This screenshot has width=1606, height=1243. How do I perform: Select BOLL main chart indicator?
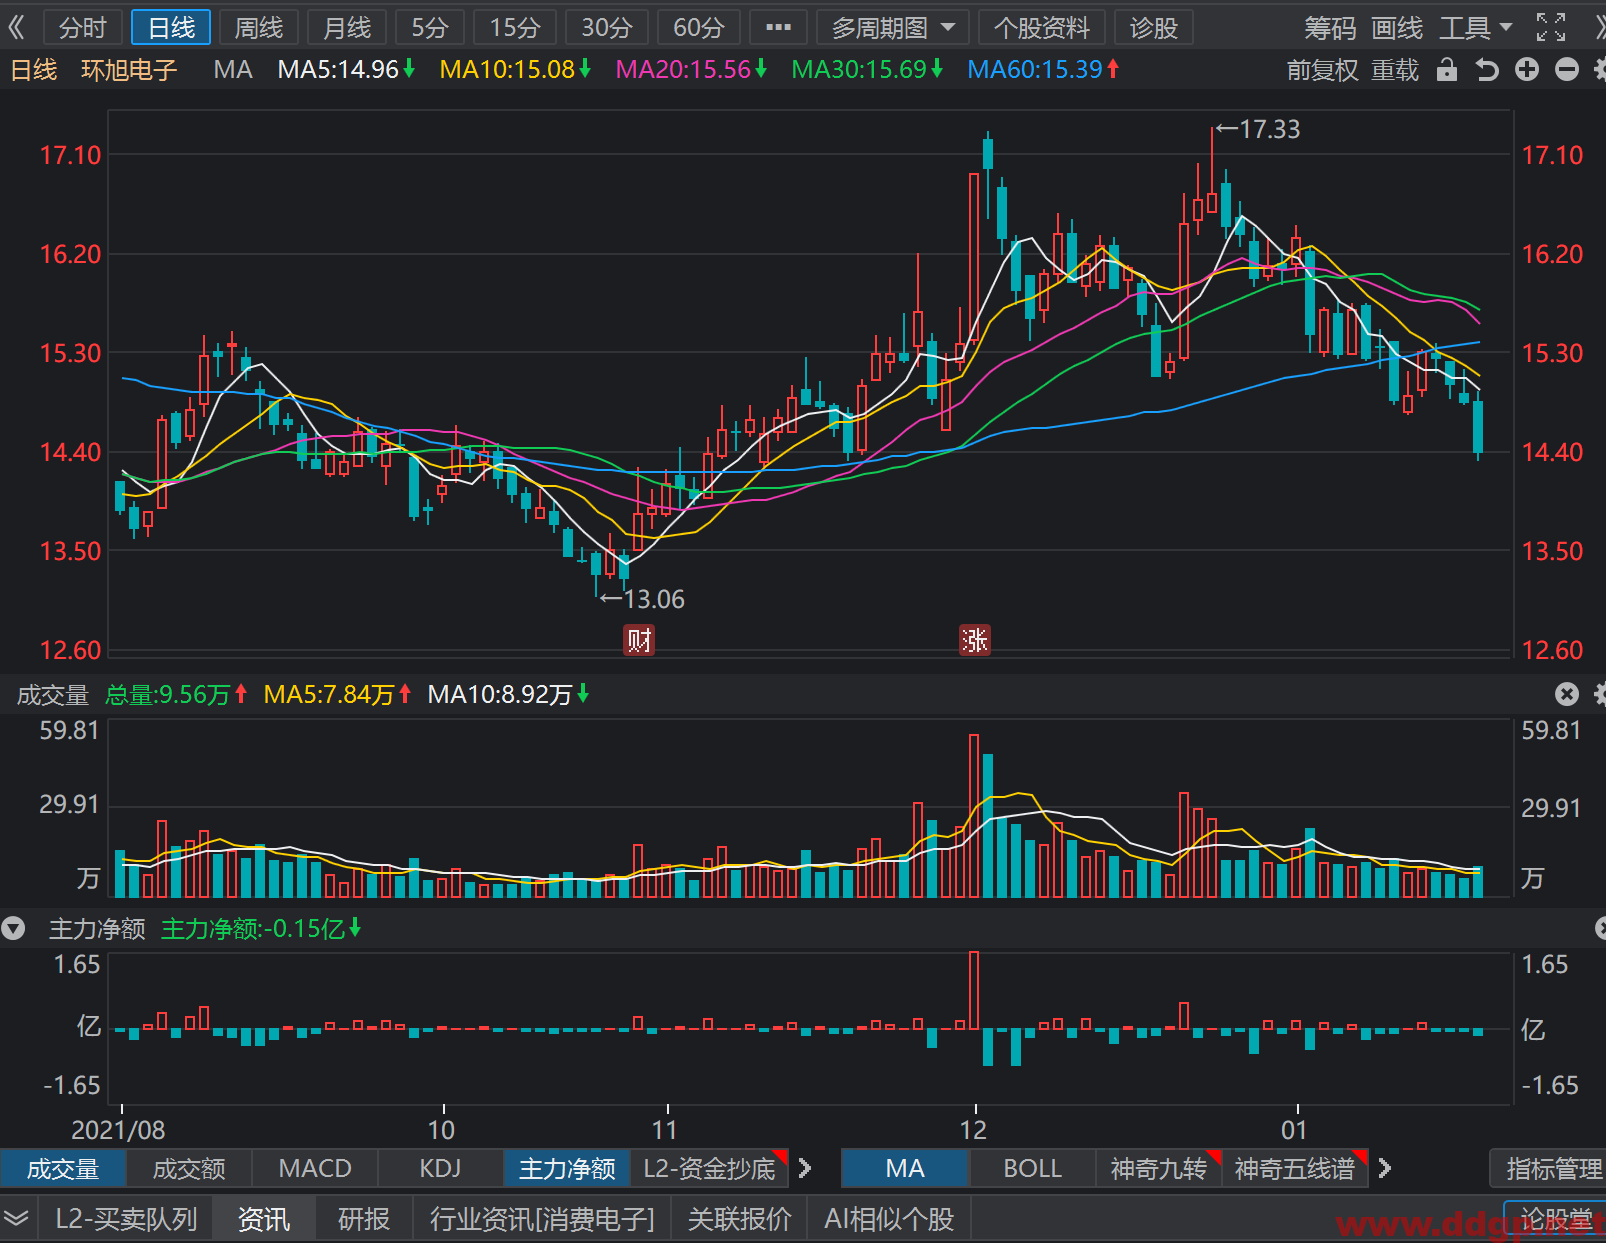pos(1033,1168)
